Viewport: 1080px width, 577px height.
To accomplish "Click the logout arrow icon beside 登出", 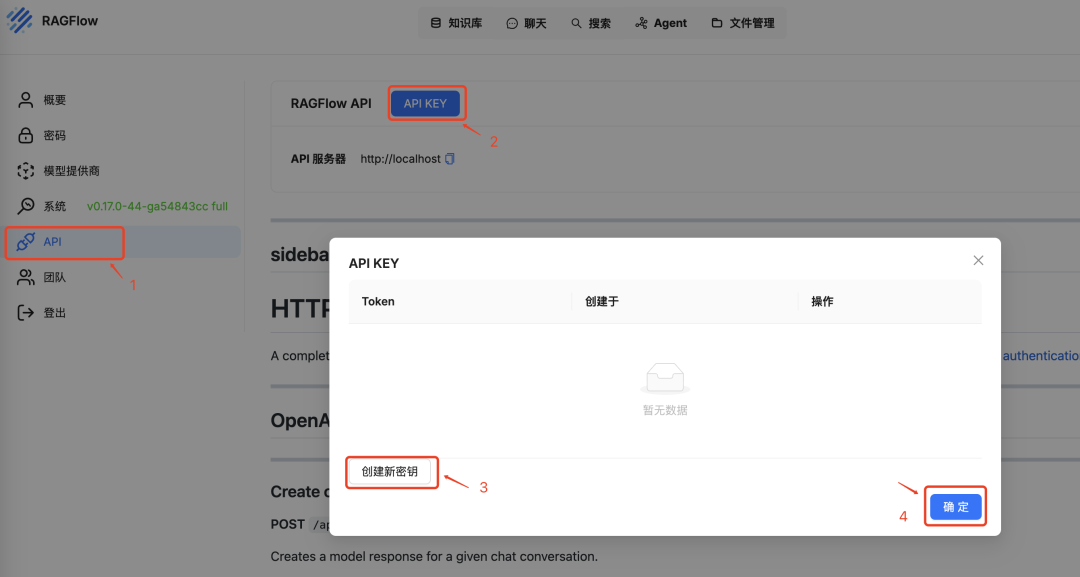I will pos(25,313).
